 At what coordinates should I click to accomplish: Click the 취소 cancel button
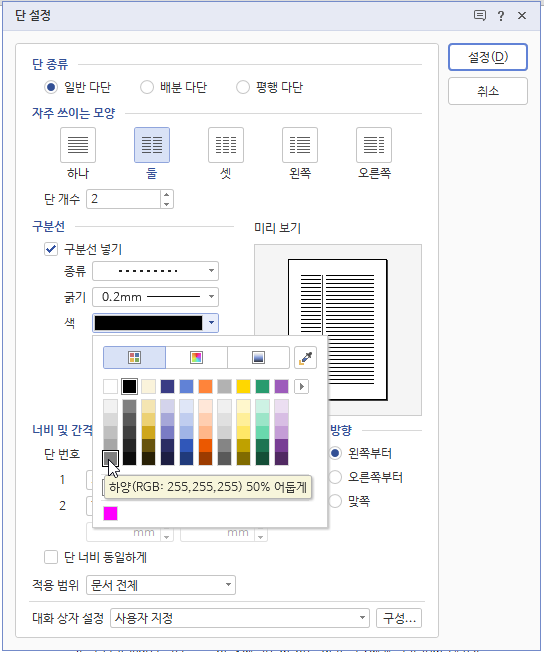488,91
